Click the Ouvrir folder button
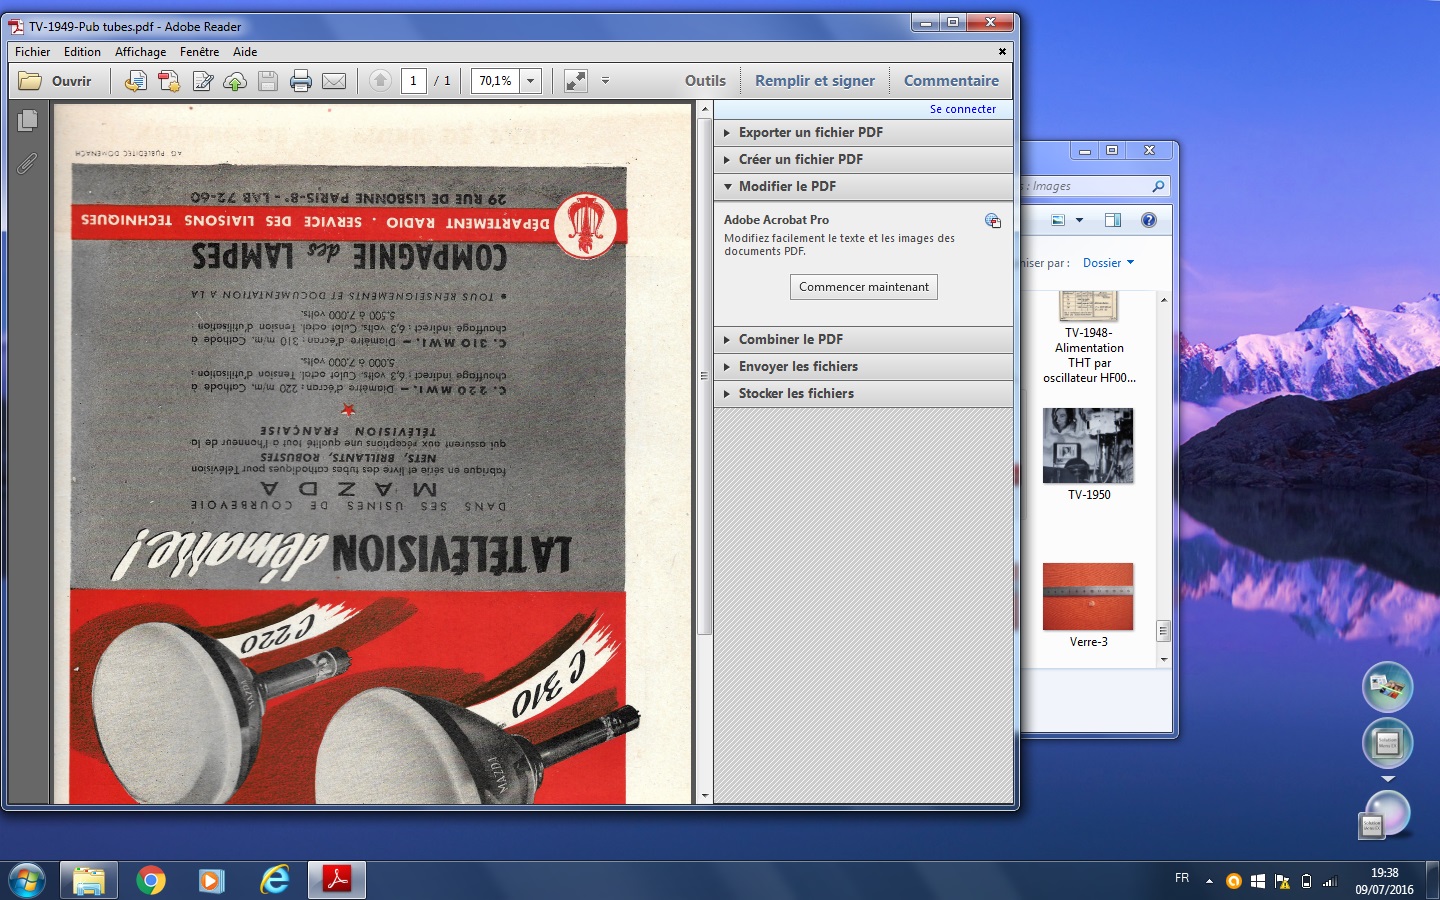This screenshot has height=900, width=1440. pos(55,81)
